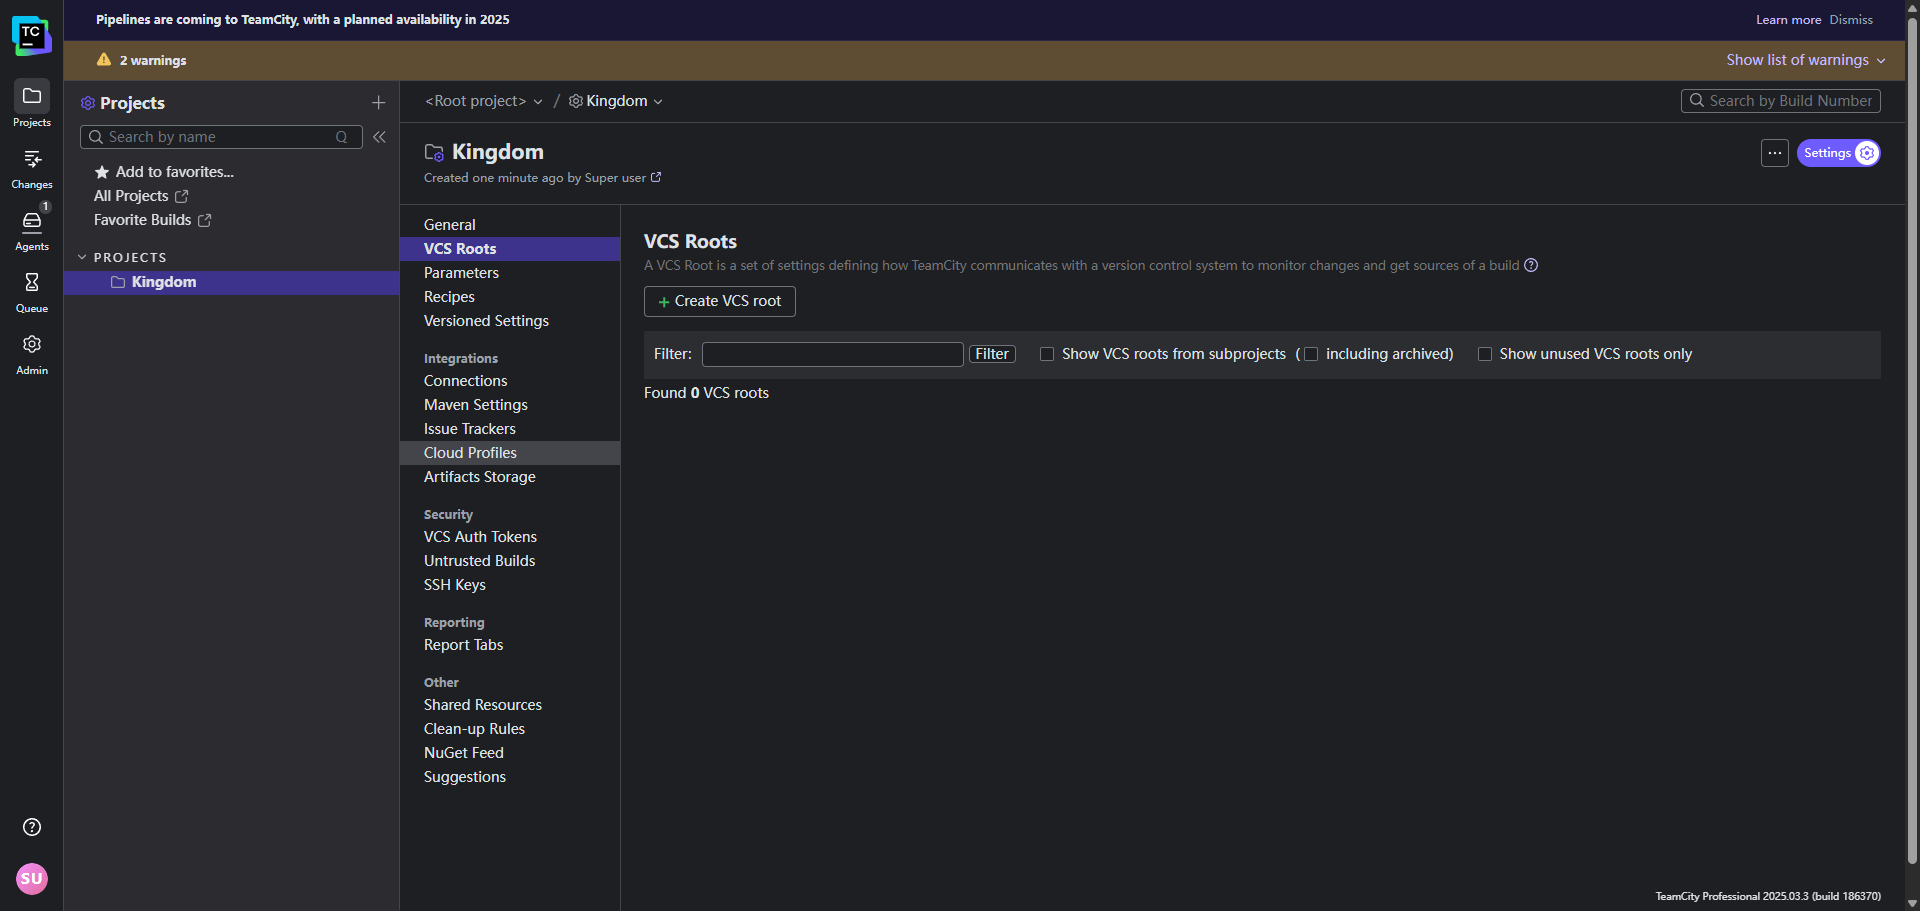Image resolution: width=1920 pixels, height=911 pixels.
Task: Open the Parameters settings tab
Action: 510,273
